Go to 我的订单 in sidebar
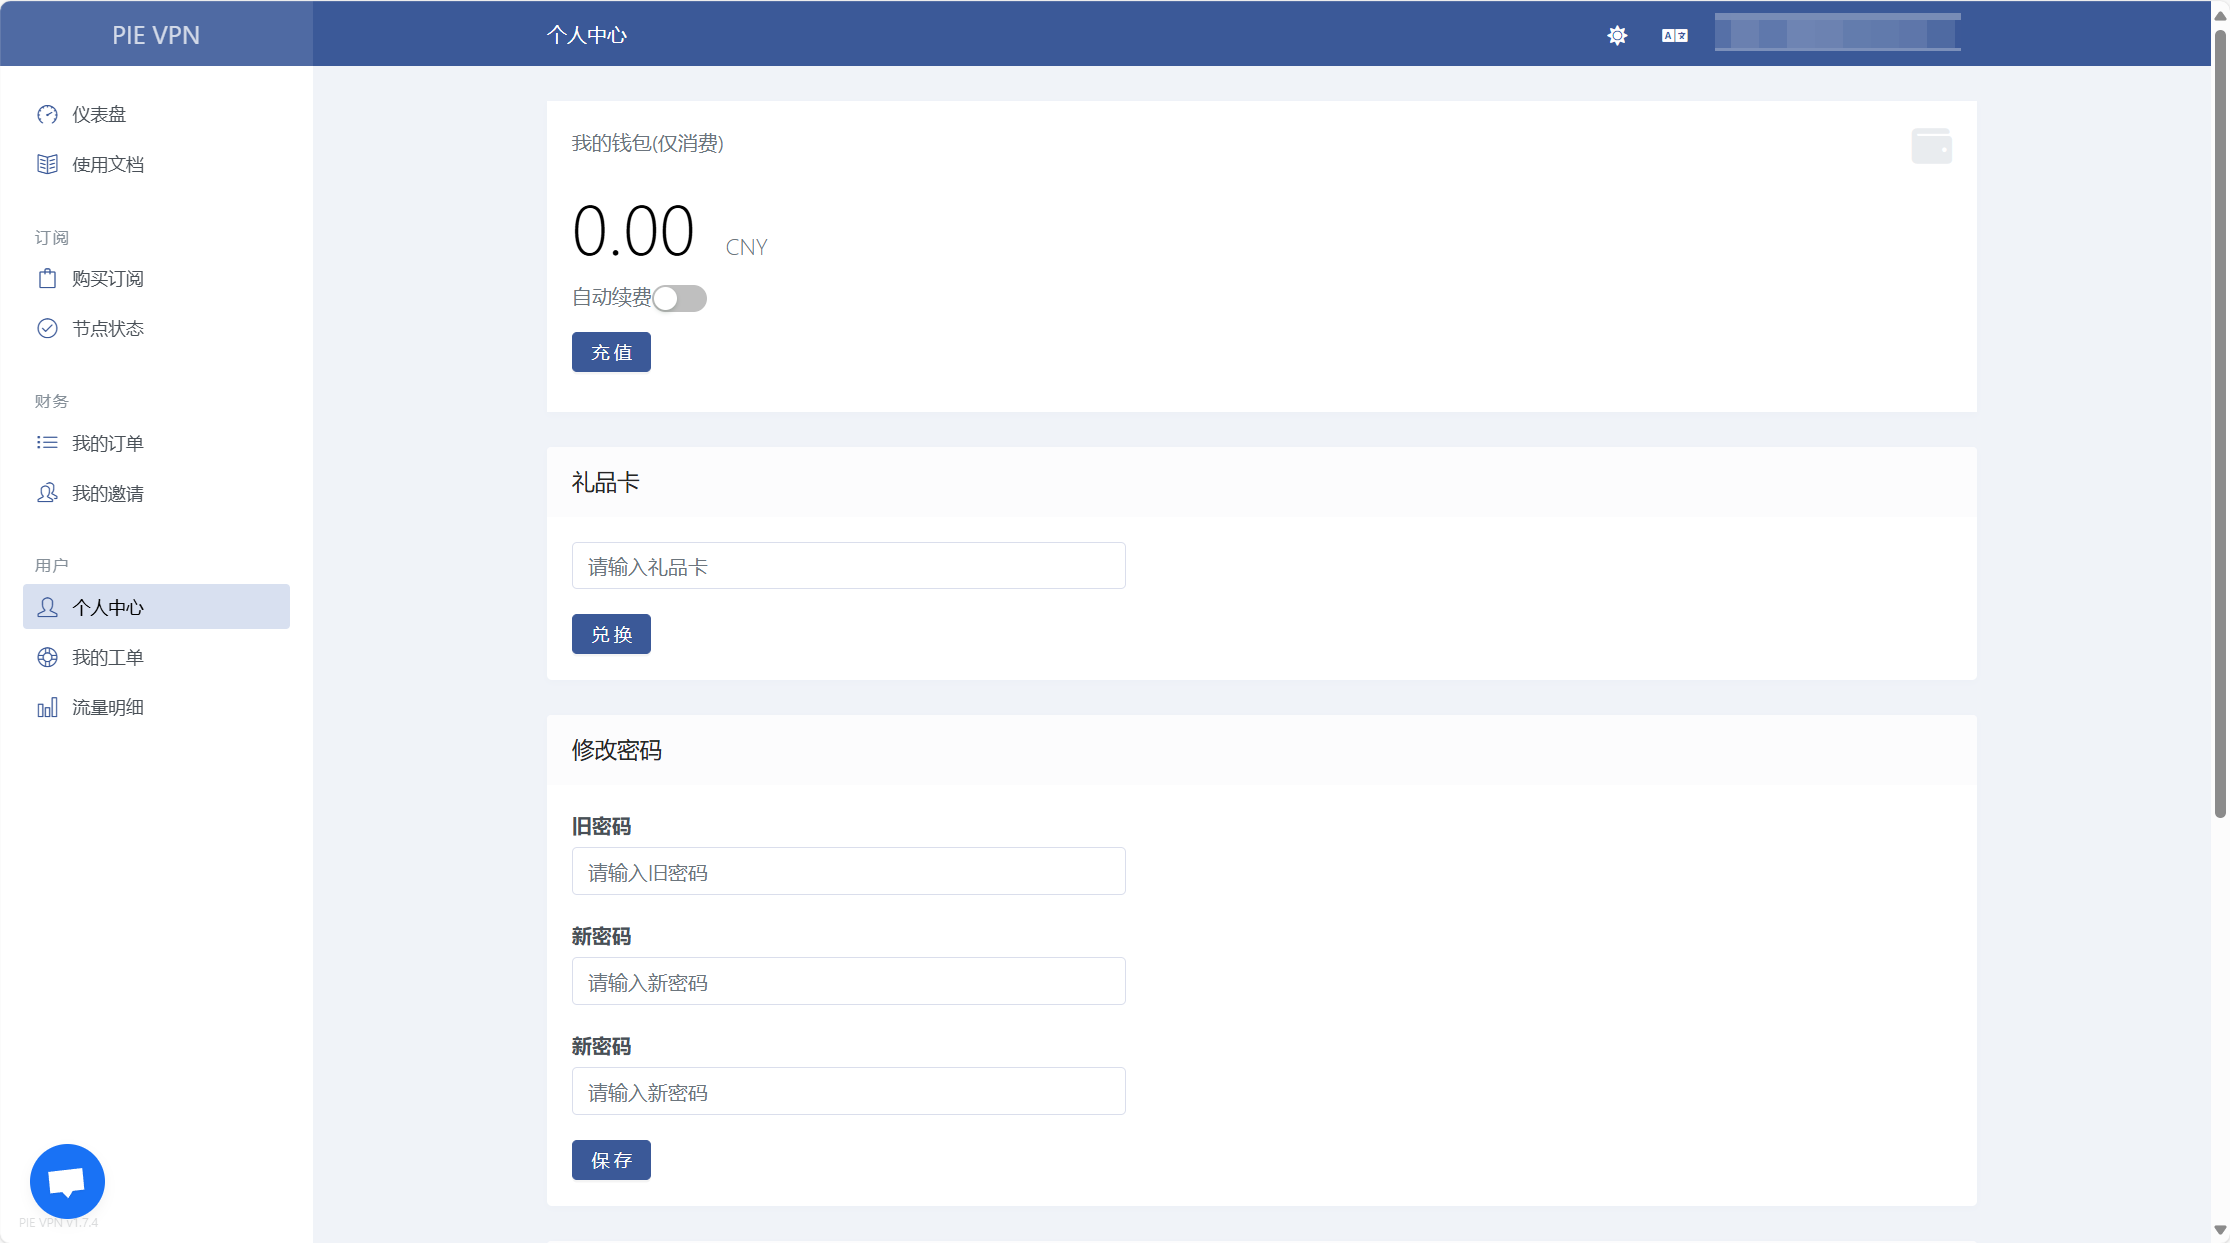This screenshot has width=2230, height=1243. tap(108, 443)
